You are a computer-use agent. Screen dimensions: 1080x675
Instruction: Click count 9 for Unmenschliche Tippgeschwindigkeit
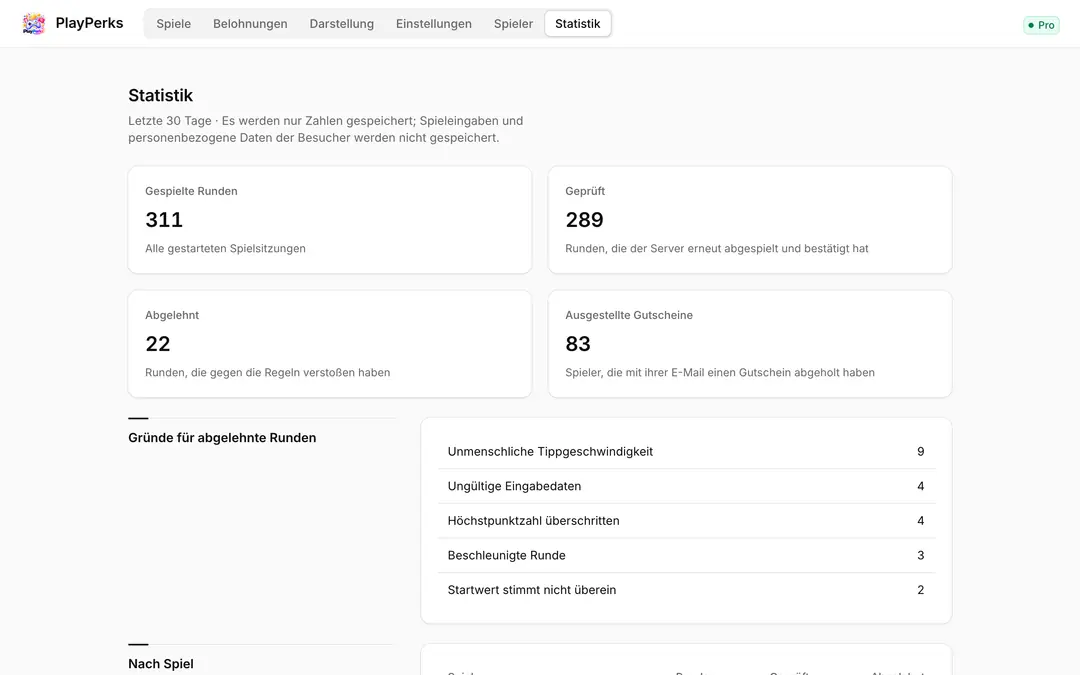920,451
